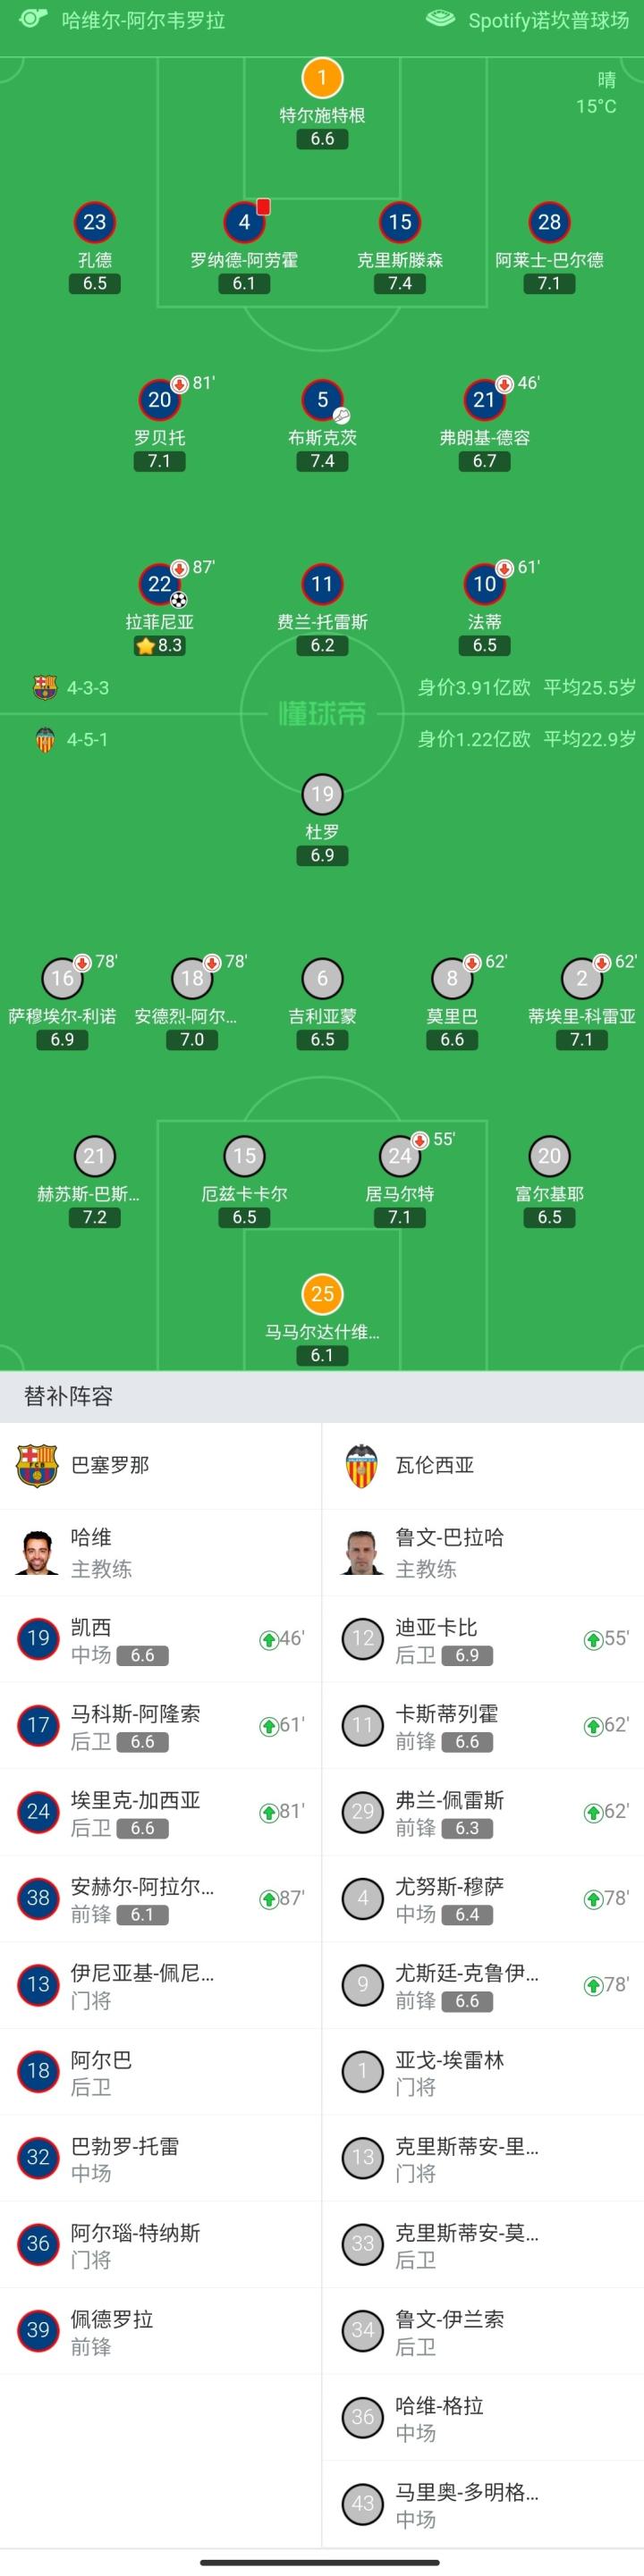Tap goalkeeper 特尔施特根 number 1 badge

(322, 78)
